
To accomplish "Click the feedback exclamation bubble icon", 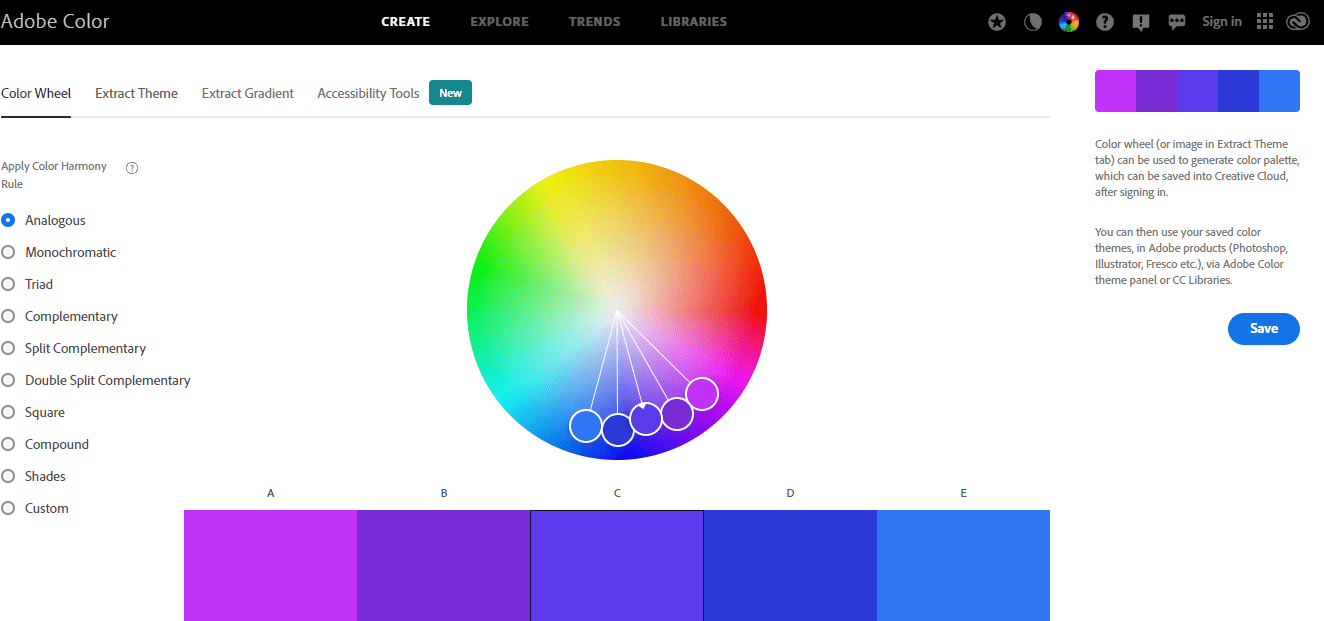I will click(x=1141, y=22).
